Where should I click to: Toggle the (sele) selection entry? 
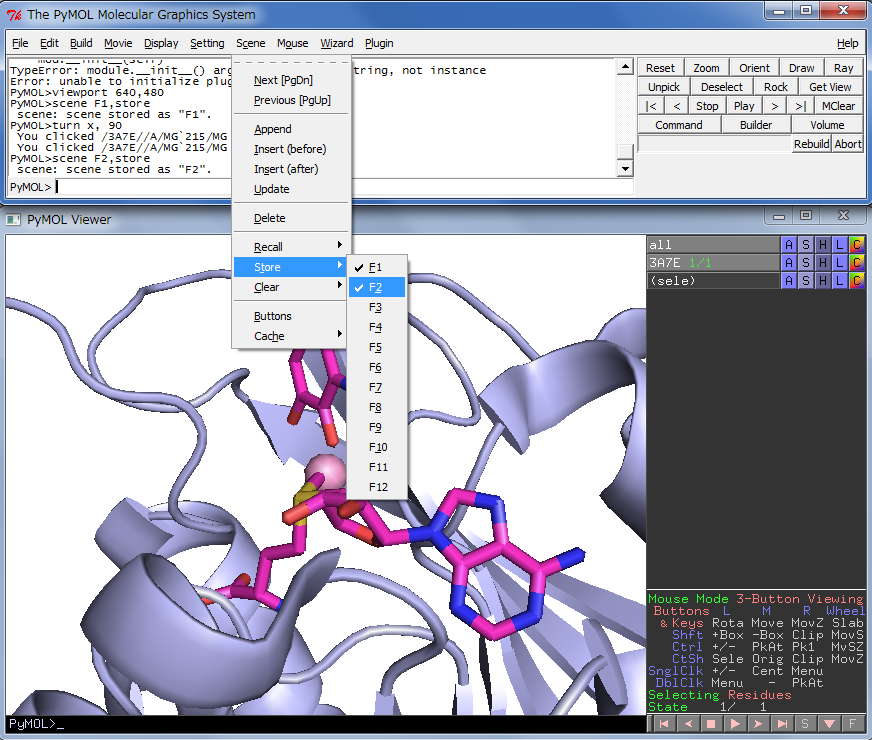point(712,281)
